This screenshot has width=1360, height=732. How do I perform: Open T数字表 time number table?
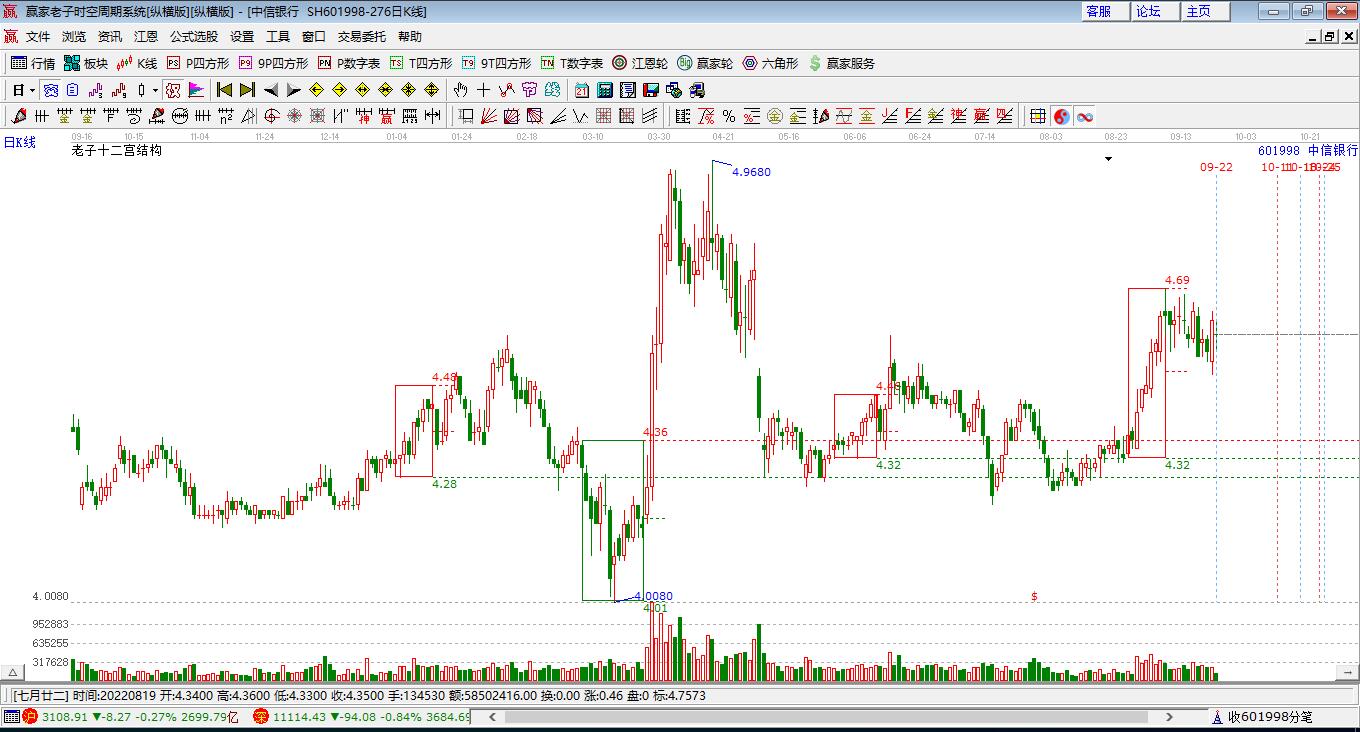571,63
